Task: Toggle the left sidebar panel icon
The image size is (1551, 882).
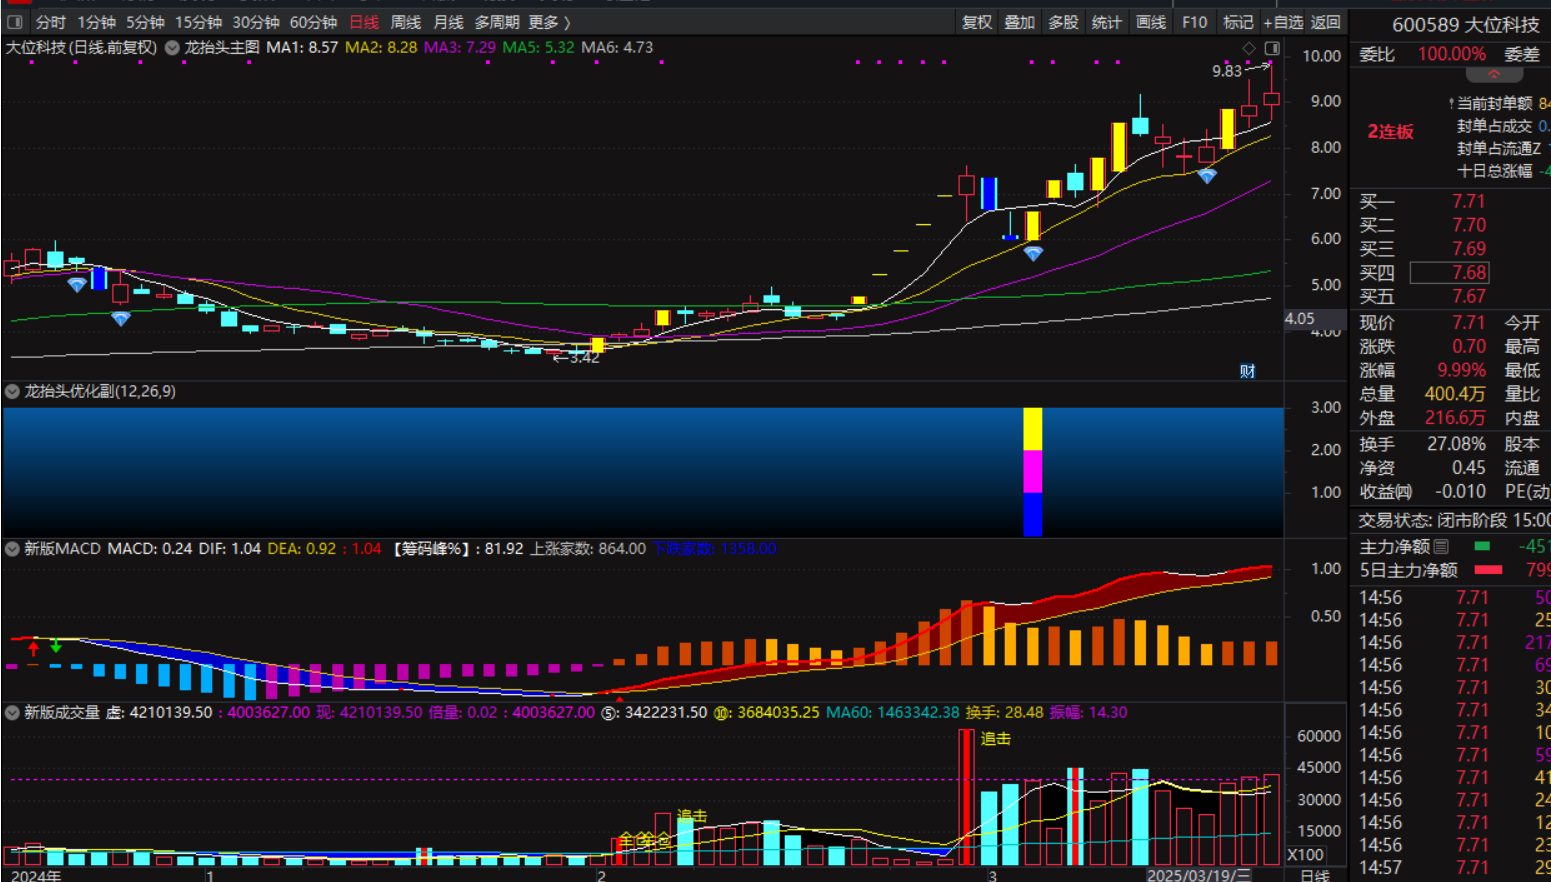Action: click(15, 22)
